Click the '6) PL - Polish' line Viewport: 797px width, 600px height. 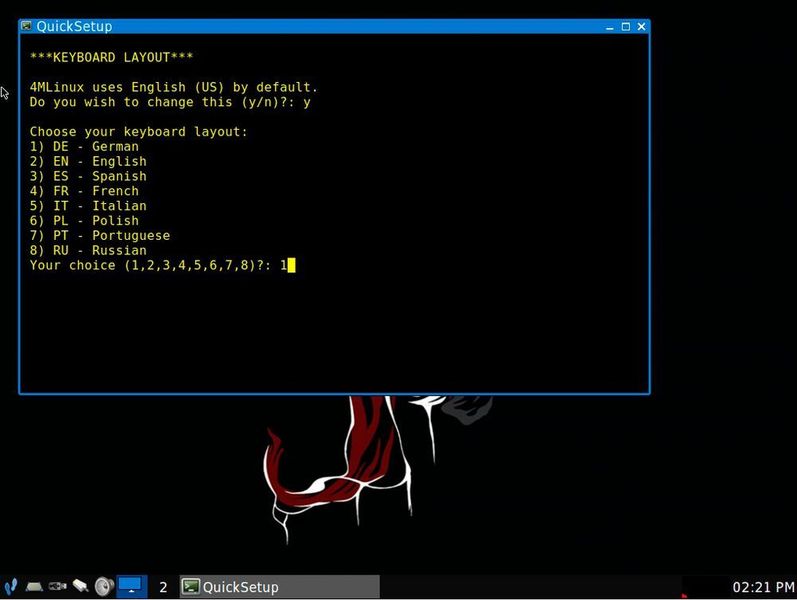click(x=84, y=220)
